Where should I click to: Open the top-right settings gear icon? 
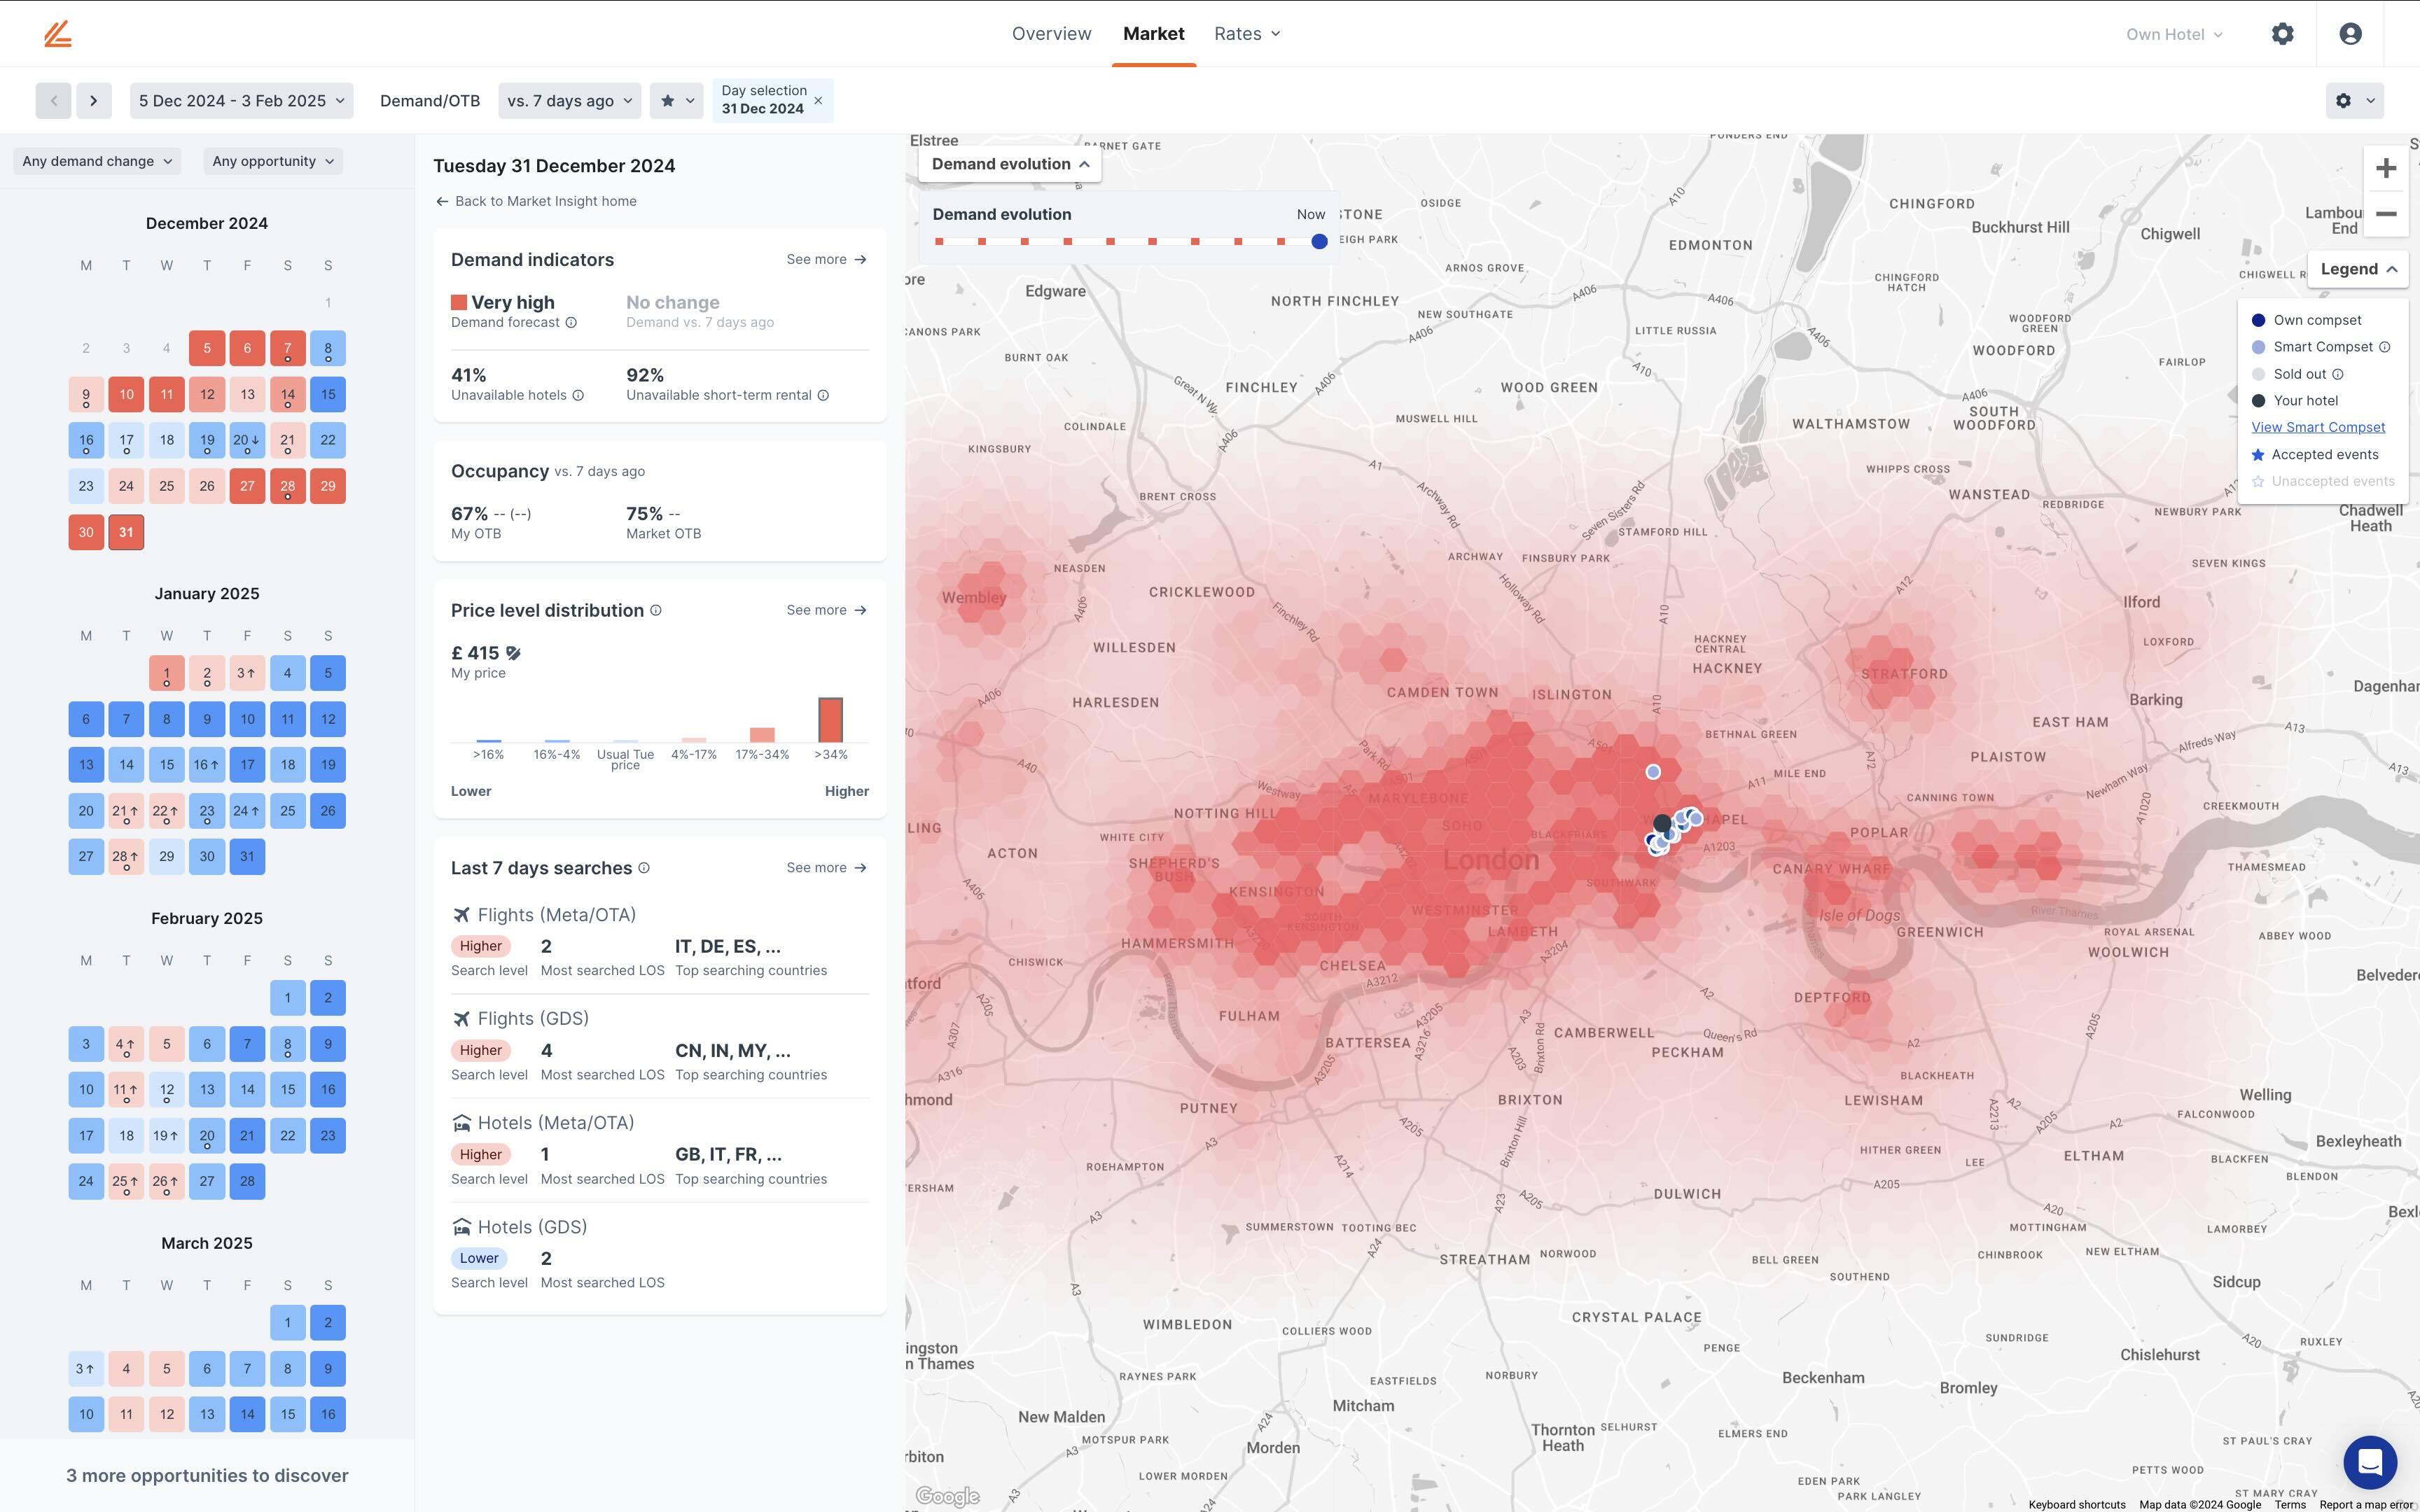tap(2282, 34)
